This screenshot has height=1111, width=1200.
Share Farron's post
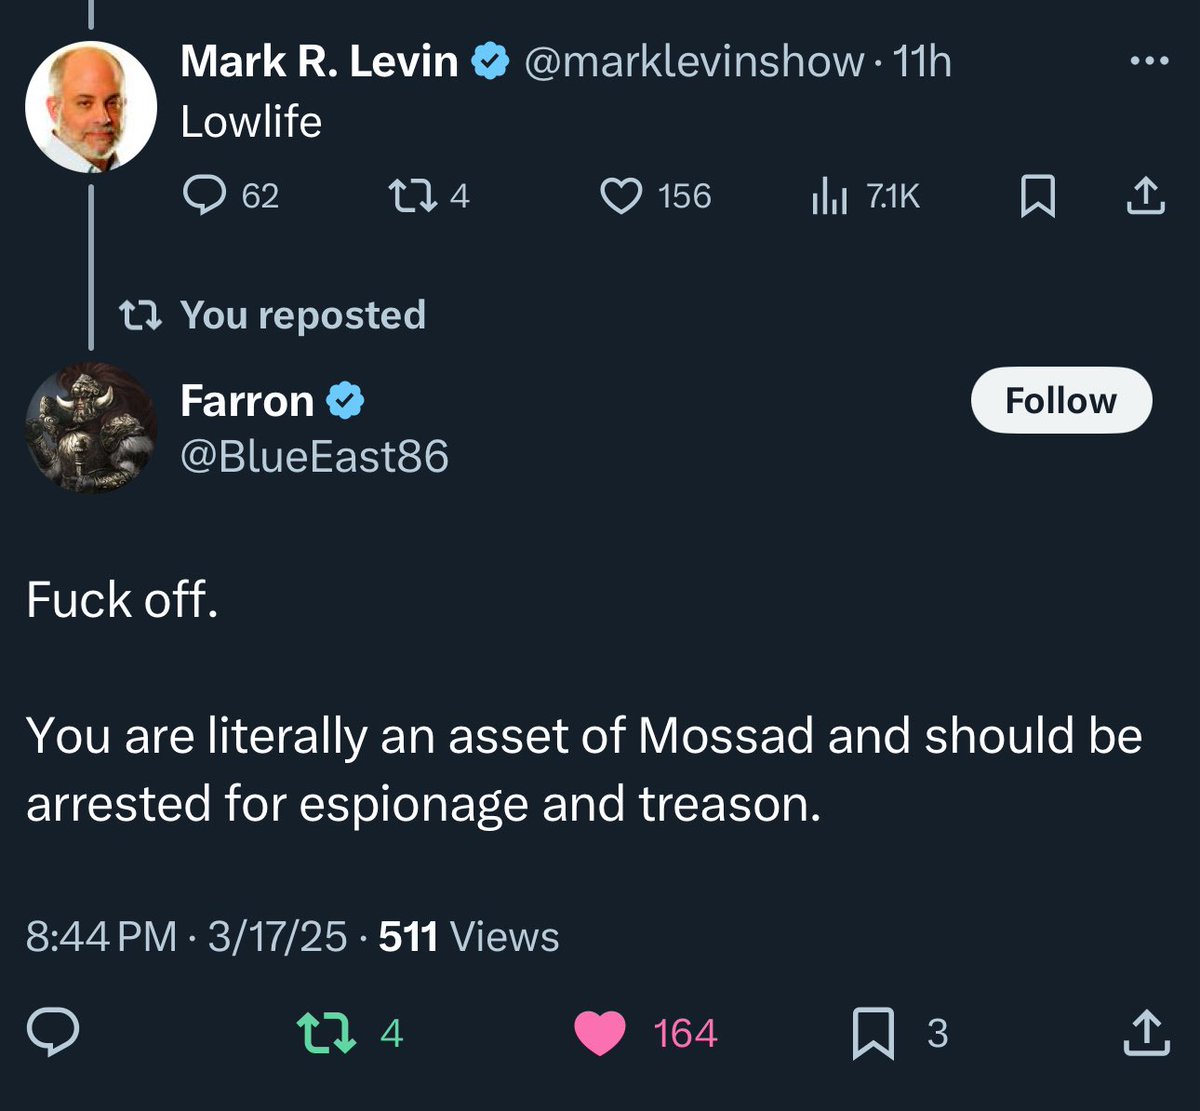(x=1146, y=1033)
